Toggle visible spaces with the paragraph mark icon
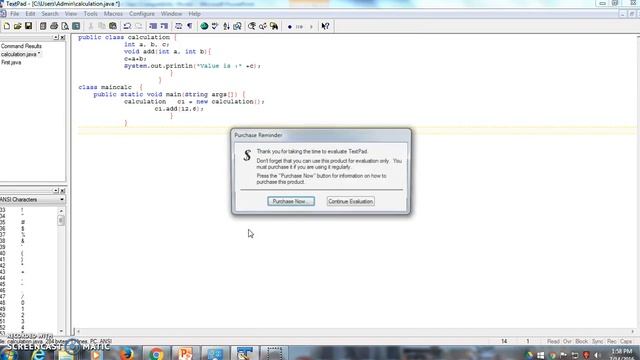Image resolution: width=640 pixels, height=360 pixels. (x=190, y=26)
